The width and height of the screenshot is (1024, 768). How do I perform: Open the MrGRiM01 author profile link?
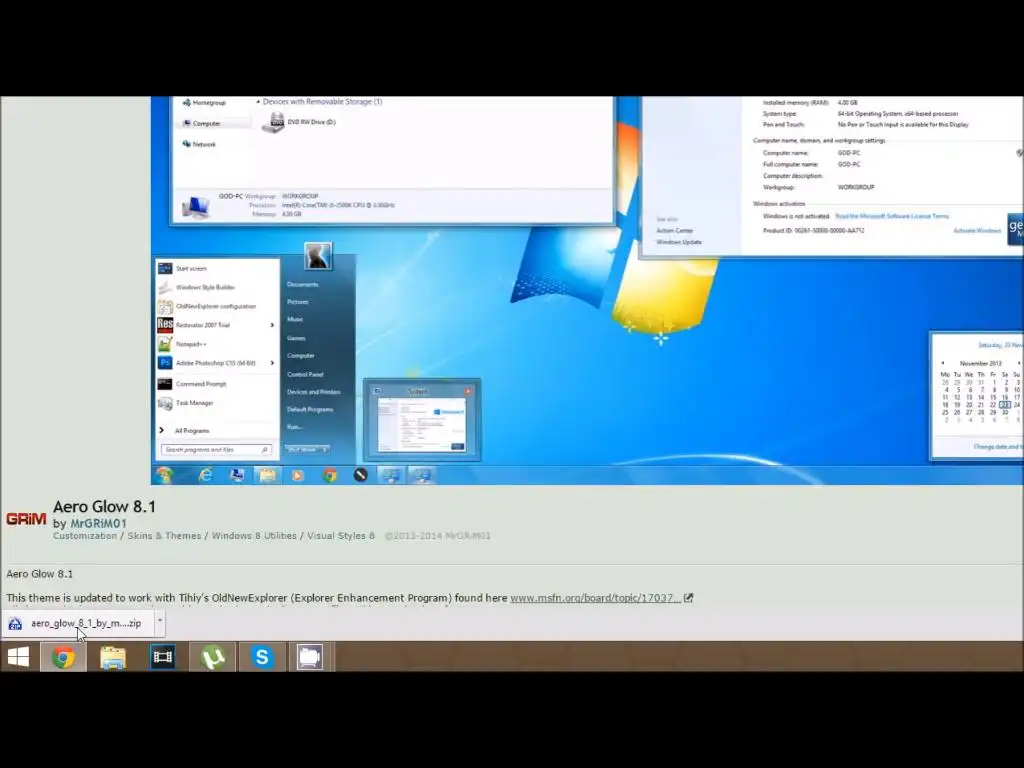[x=99, y=523]
